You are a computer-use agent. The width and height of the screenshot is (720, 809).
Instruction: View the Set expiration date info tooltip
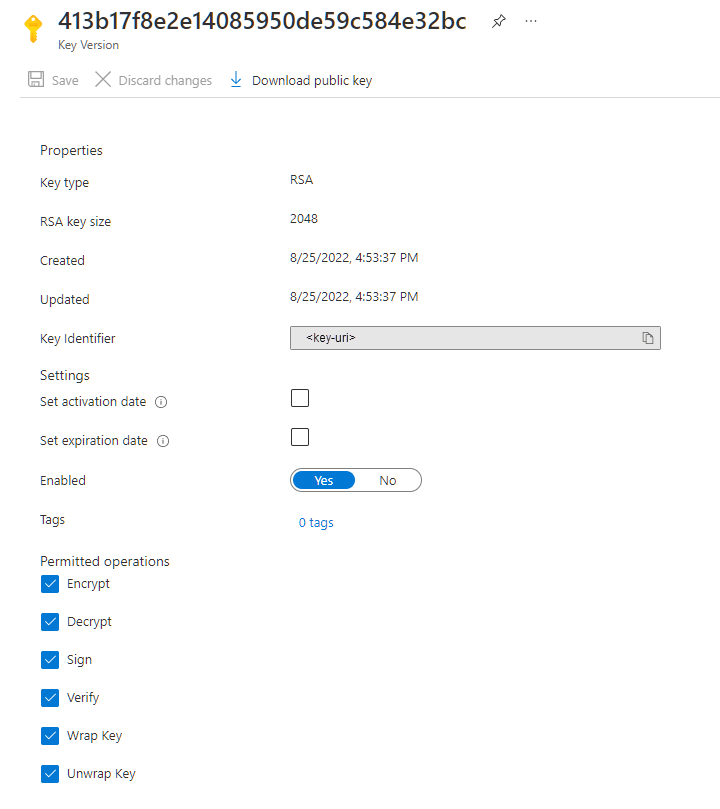(164, 440)
